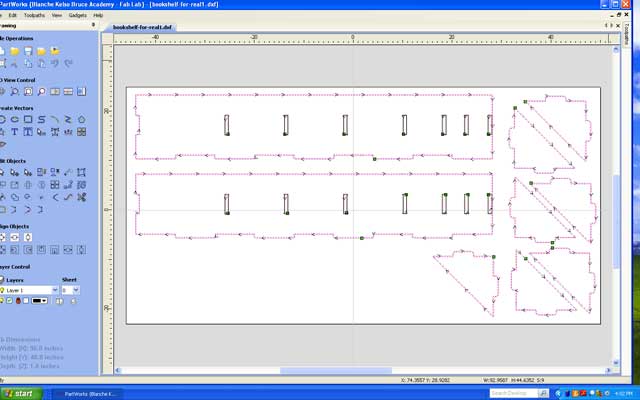The image size is (640, 400).
Task: Click the Search Desktop input field
Action: click(x=513, y=393)
